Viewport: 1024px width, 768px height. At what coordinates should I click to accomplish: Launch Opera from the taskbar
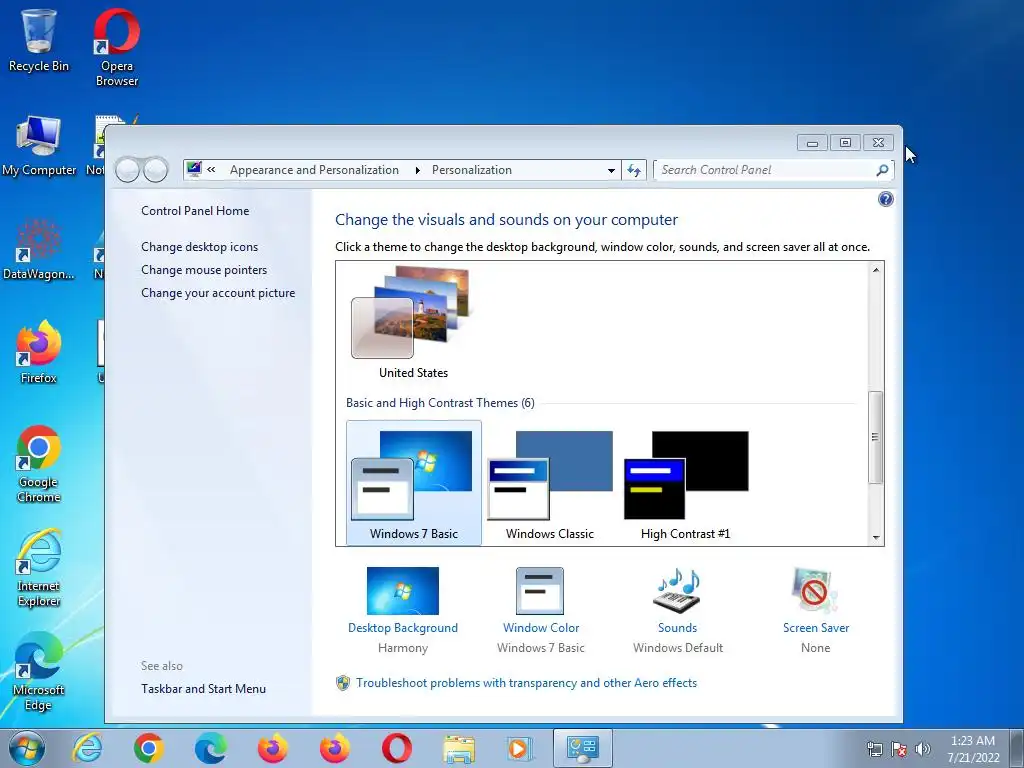[396, 748]
